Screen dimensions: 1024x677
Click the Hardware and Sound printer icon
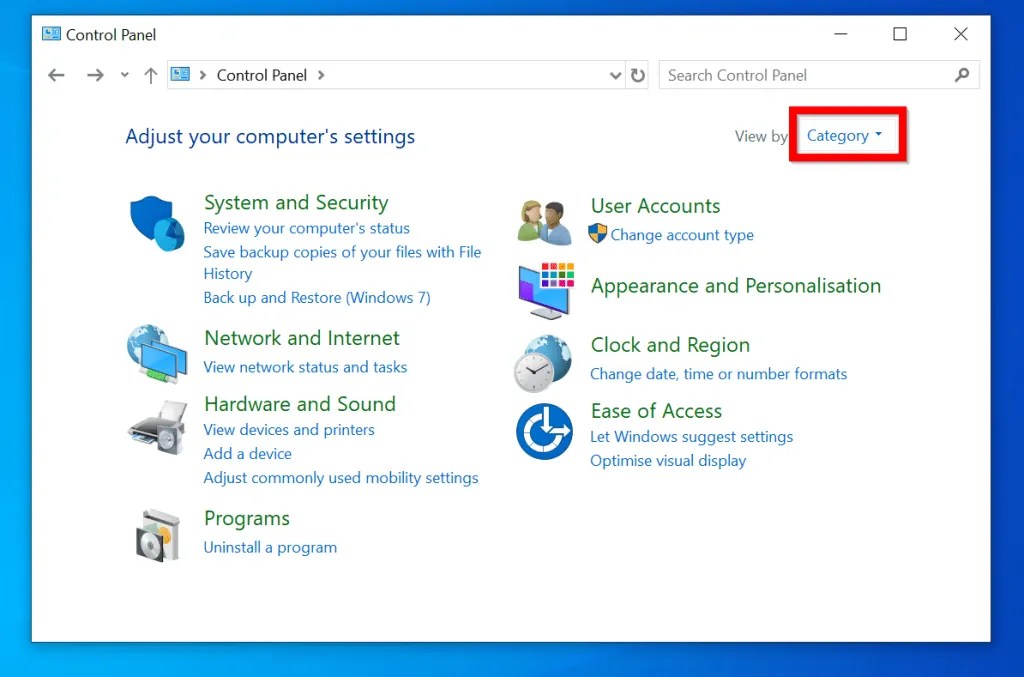click(157, 426)
